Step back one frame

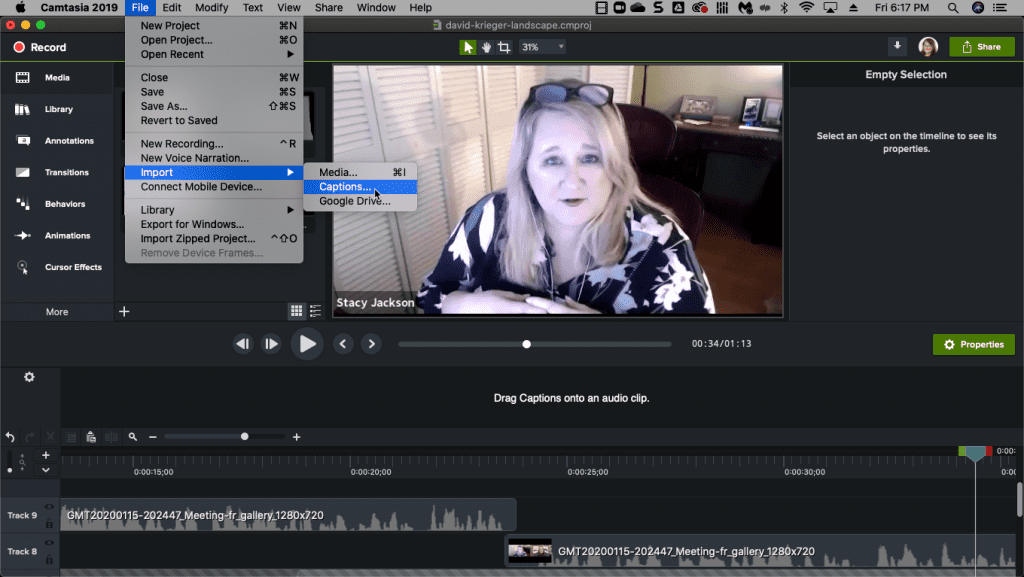click(243, 344)
